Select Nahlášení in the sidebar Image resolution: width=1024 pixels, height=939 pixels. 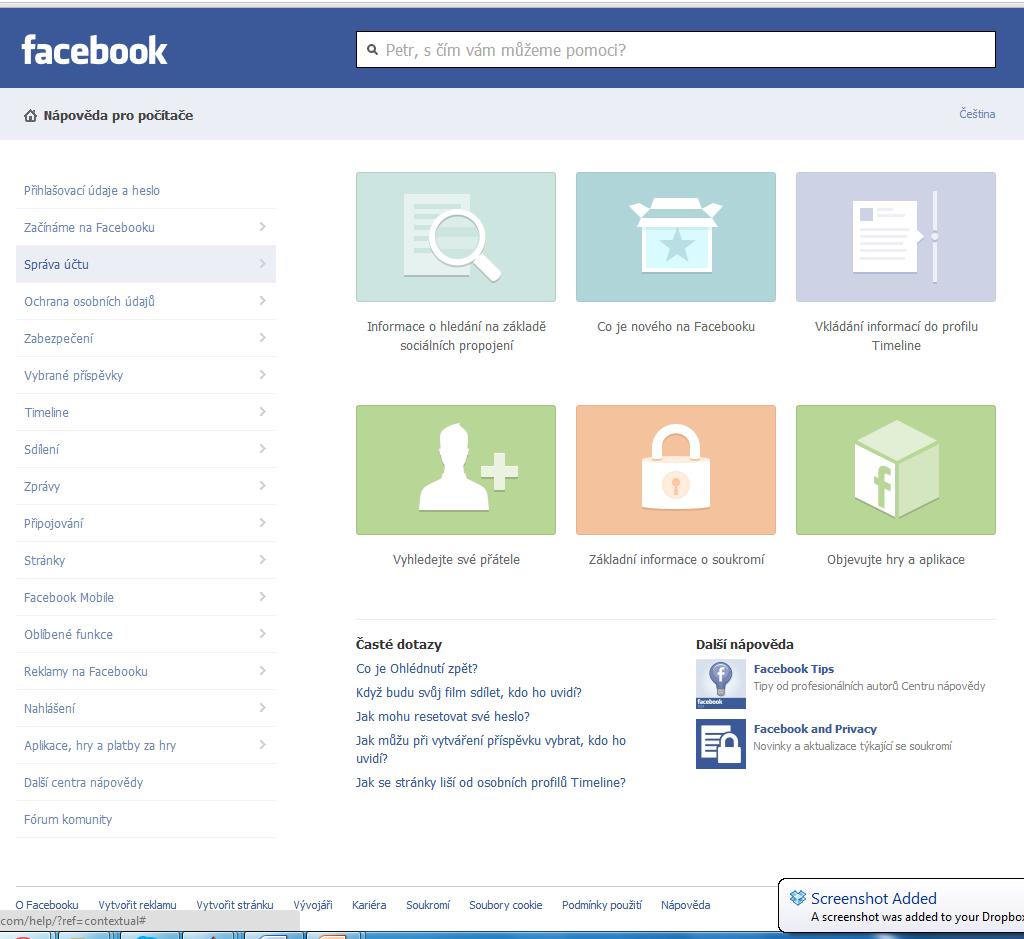click(x=146, y=708)
